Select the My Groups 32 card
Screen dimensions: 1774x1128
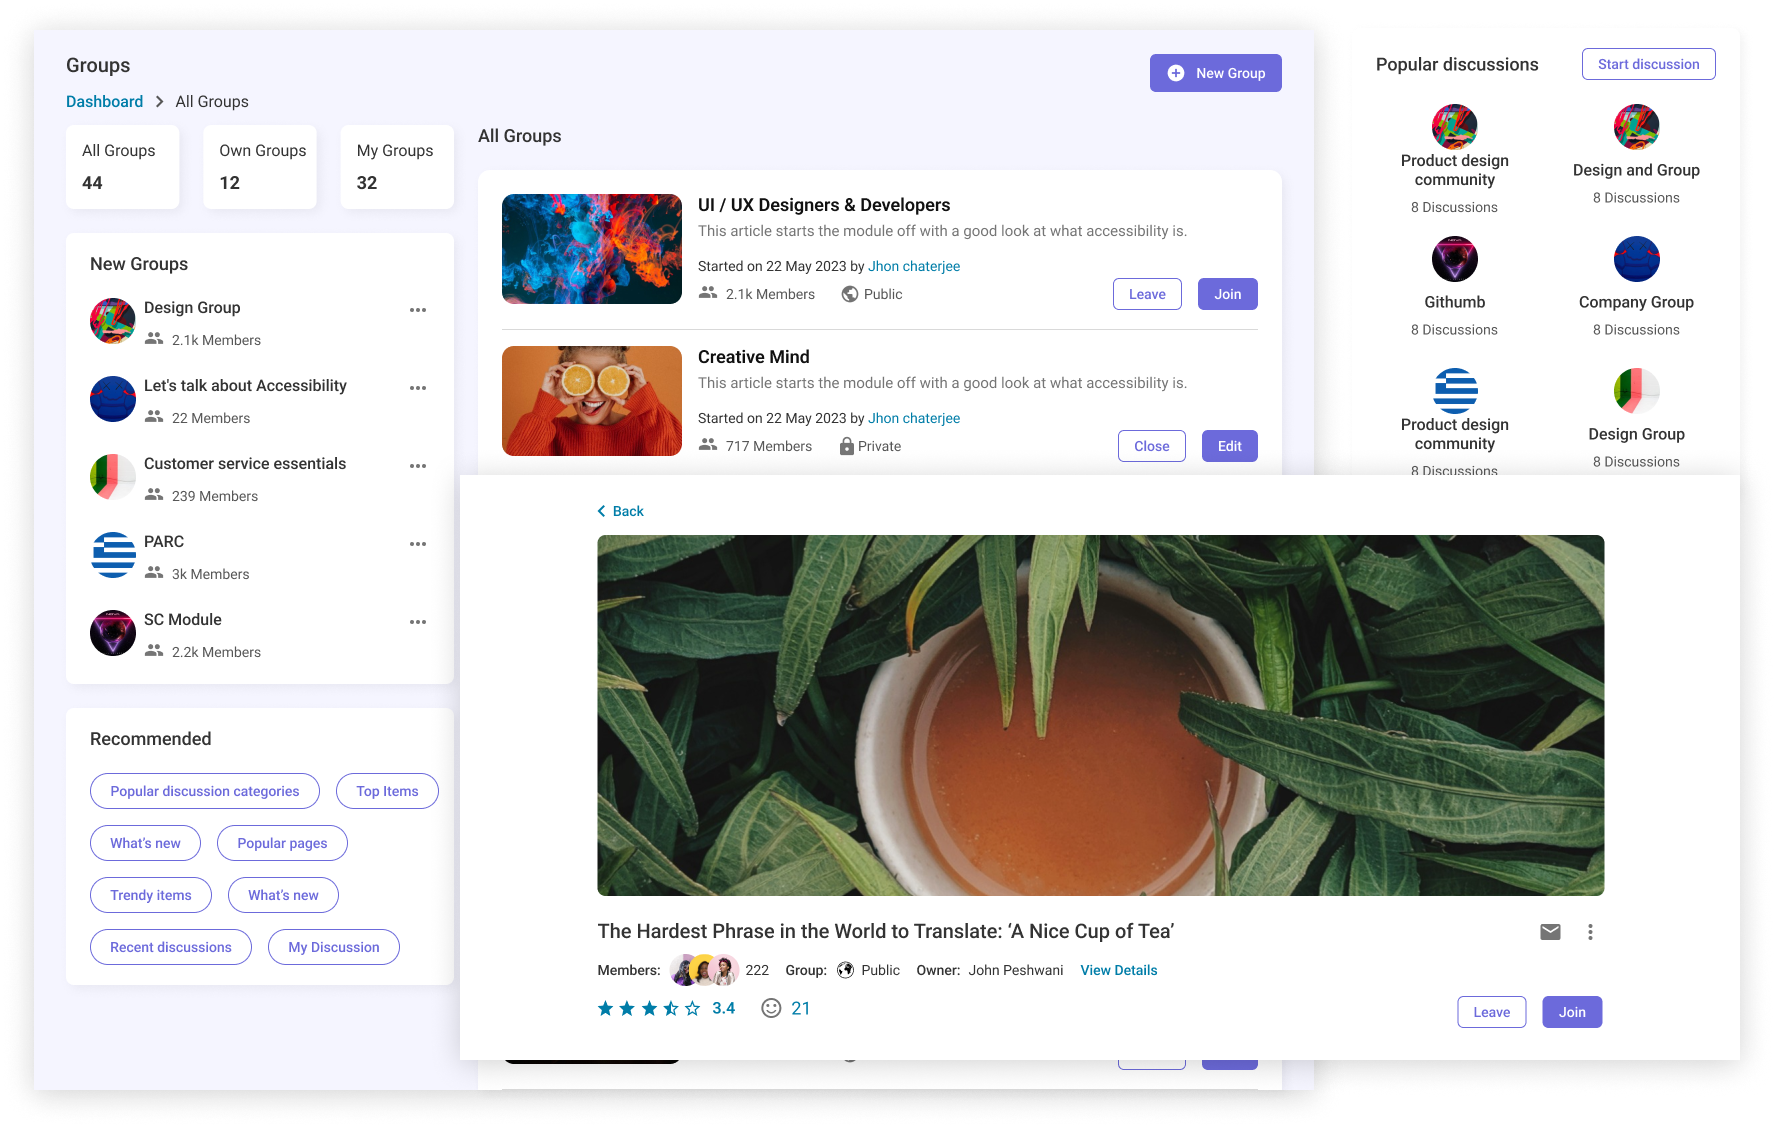[397, 167]
